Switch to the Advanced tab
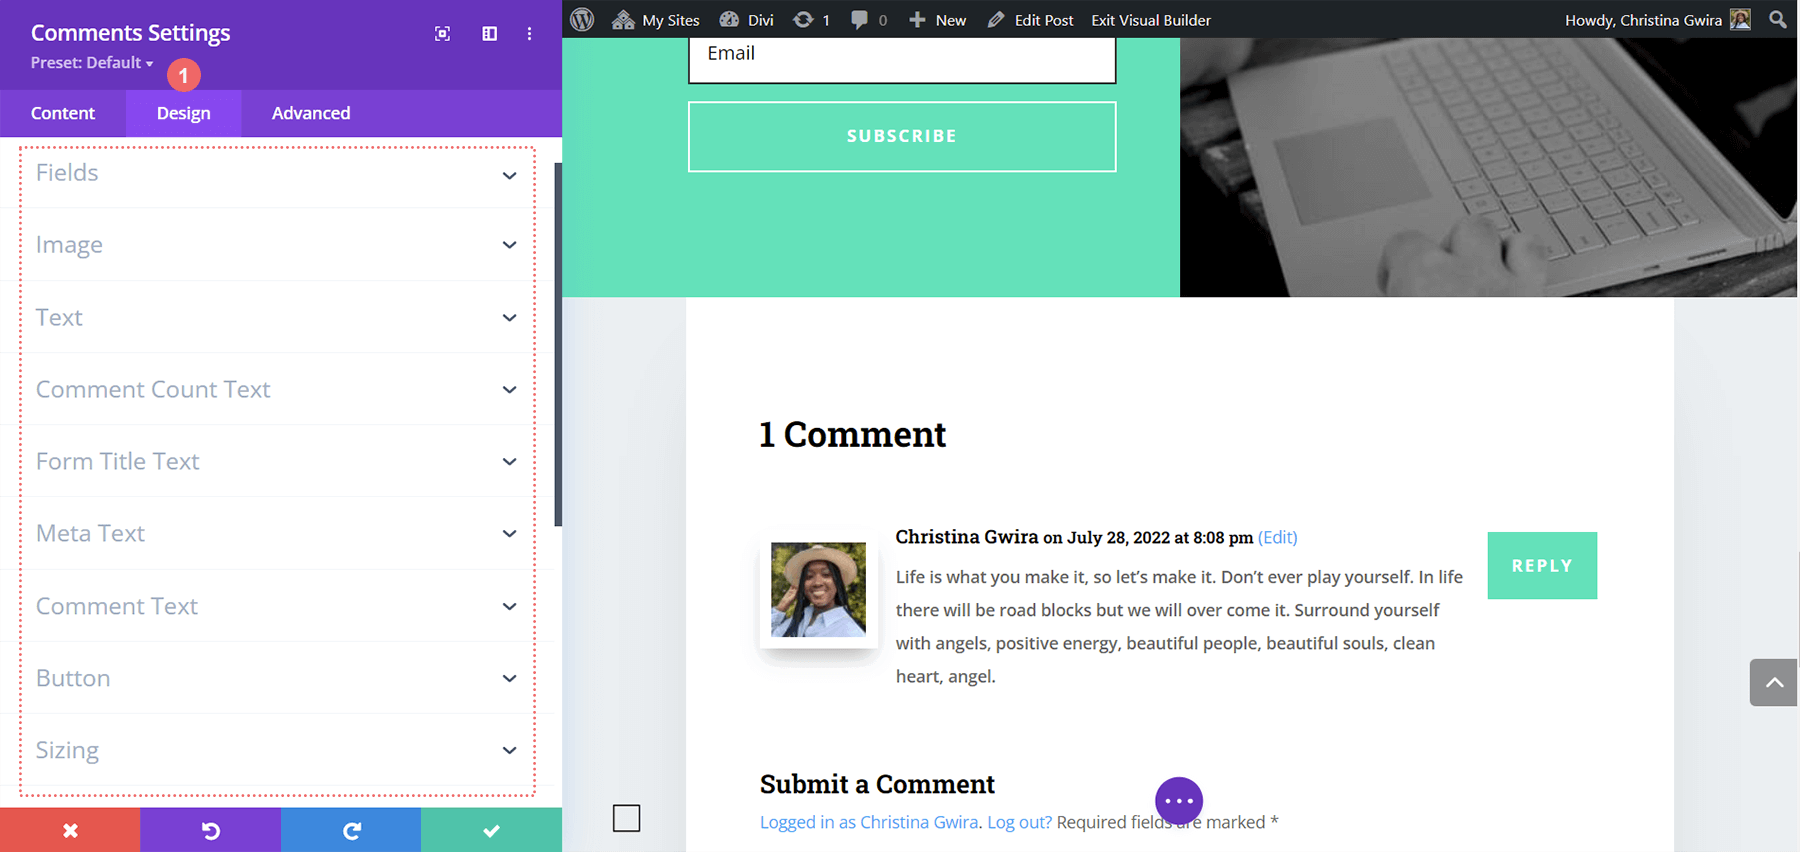This screenshot has width=1800, height=852. coord(311,113)
